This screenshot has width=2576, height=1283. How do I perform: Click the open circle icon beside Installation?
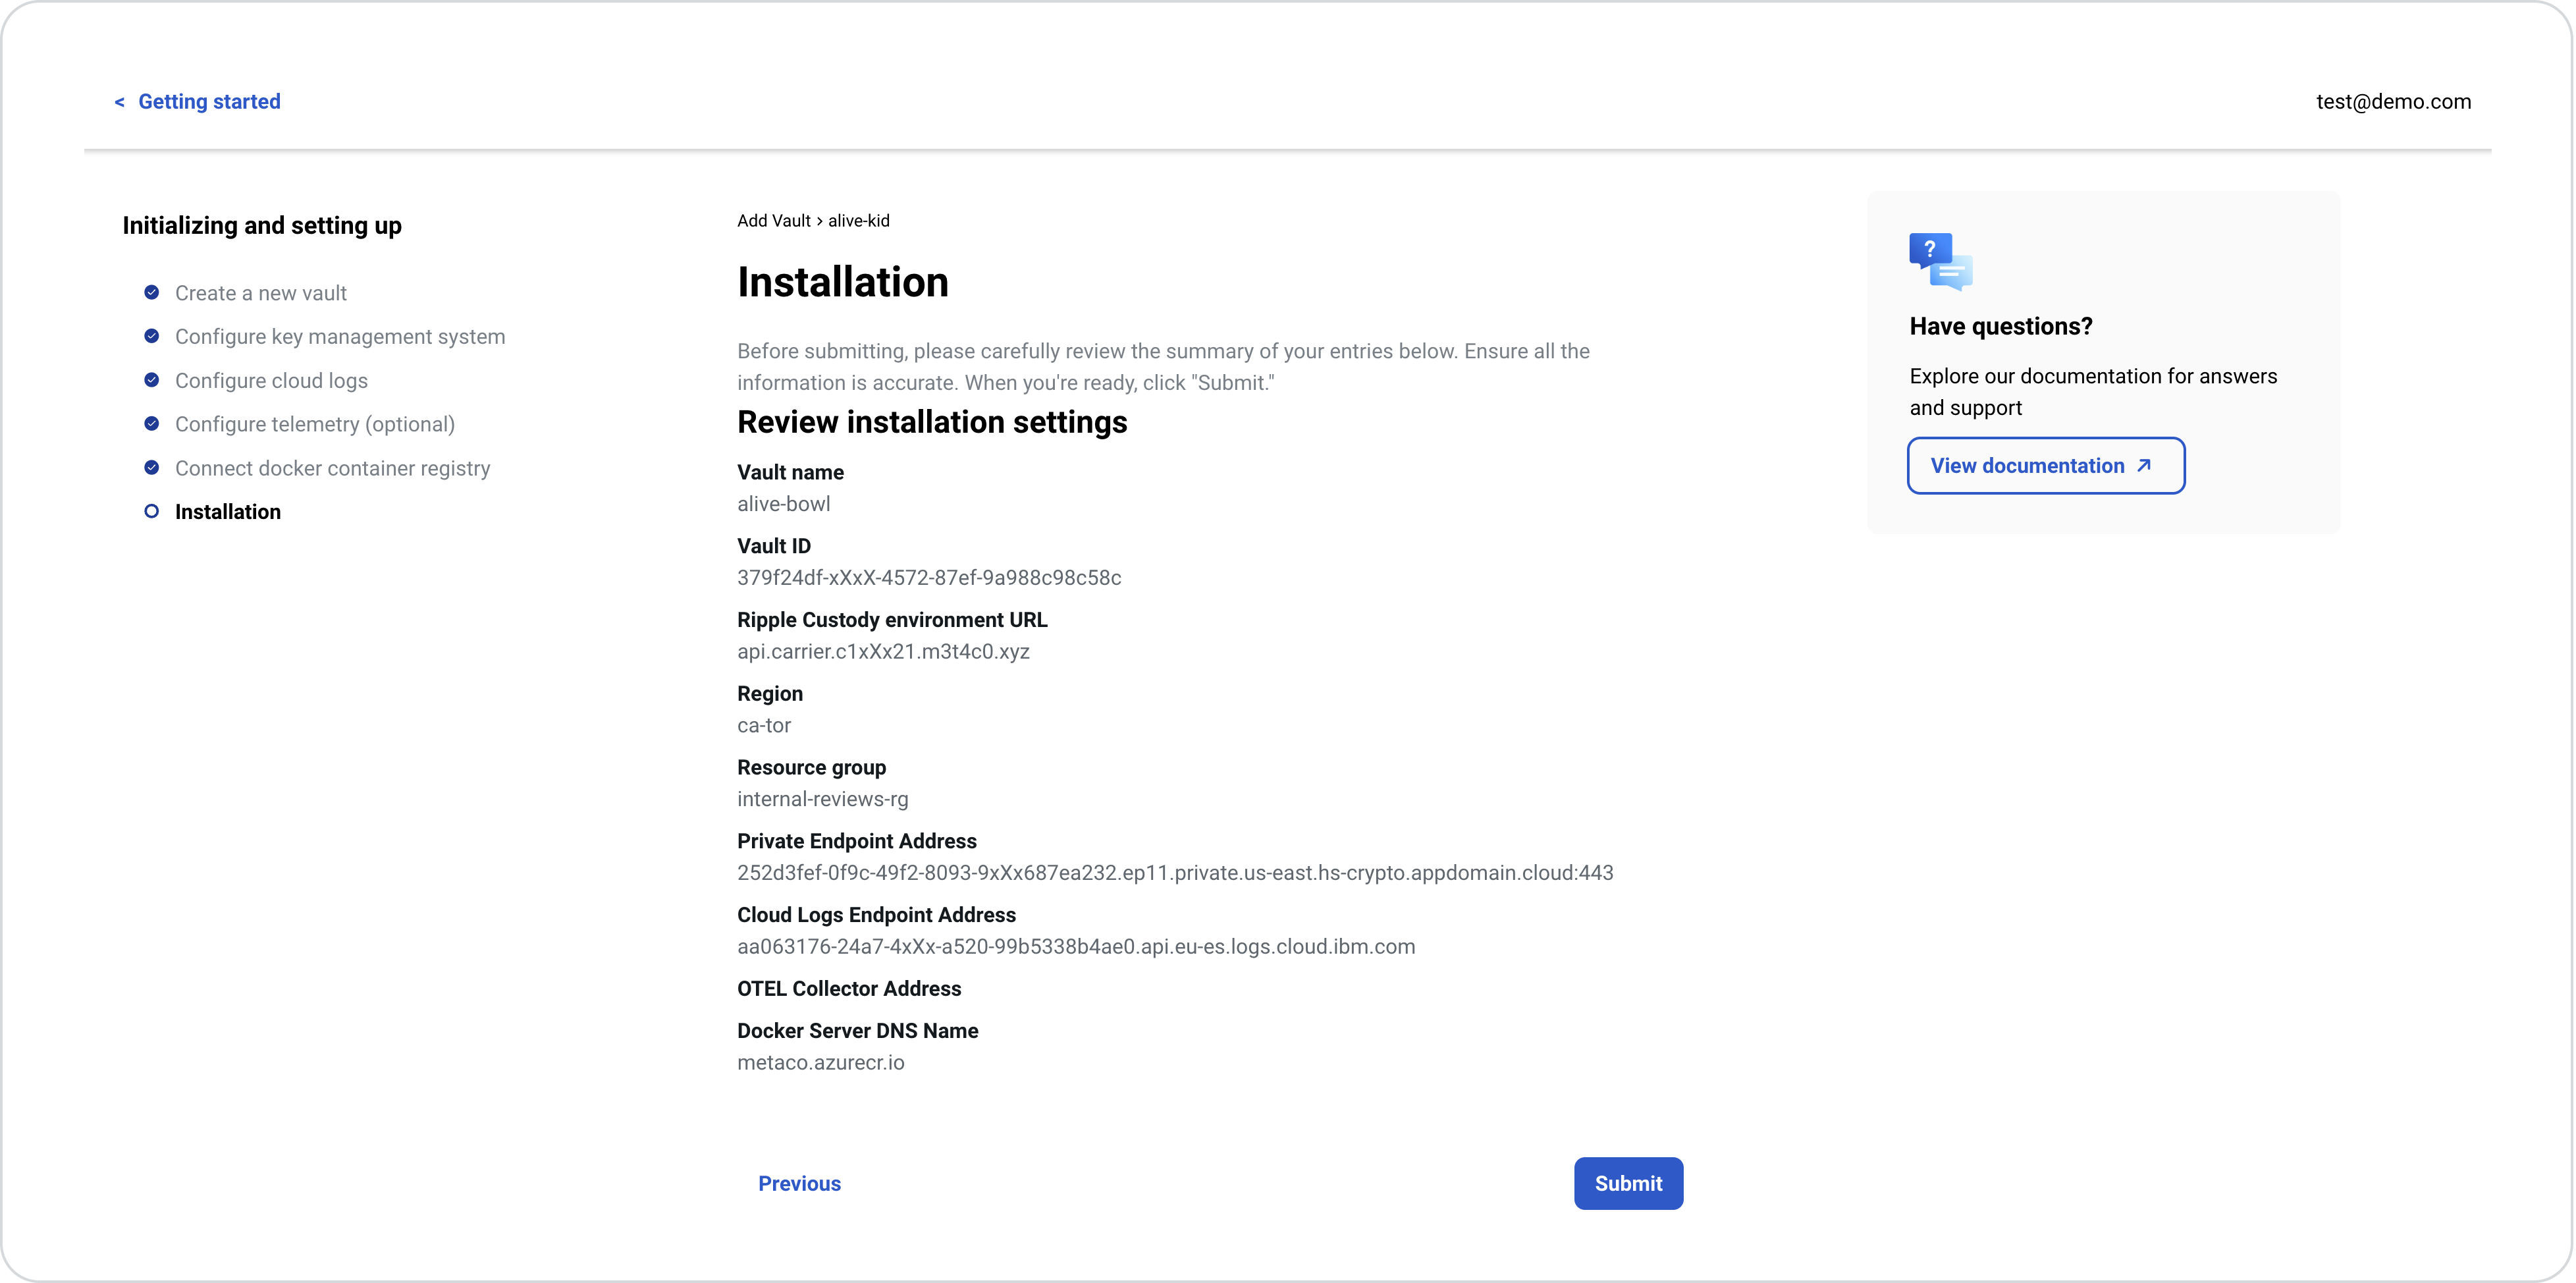point(151,511)
